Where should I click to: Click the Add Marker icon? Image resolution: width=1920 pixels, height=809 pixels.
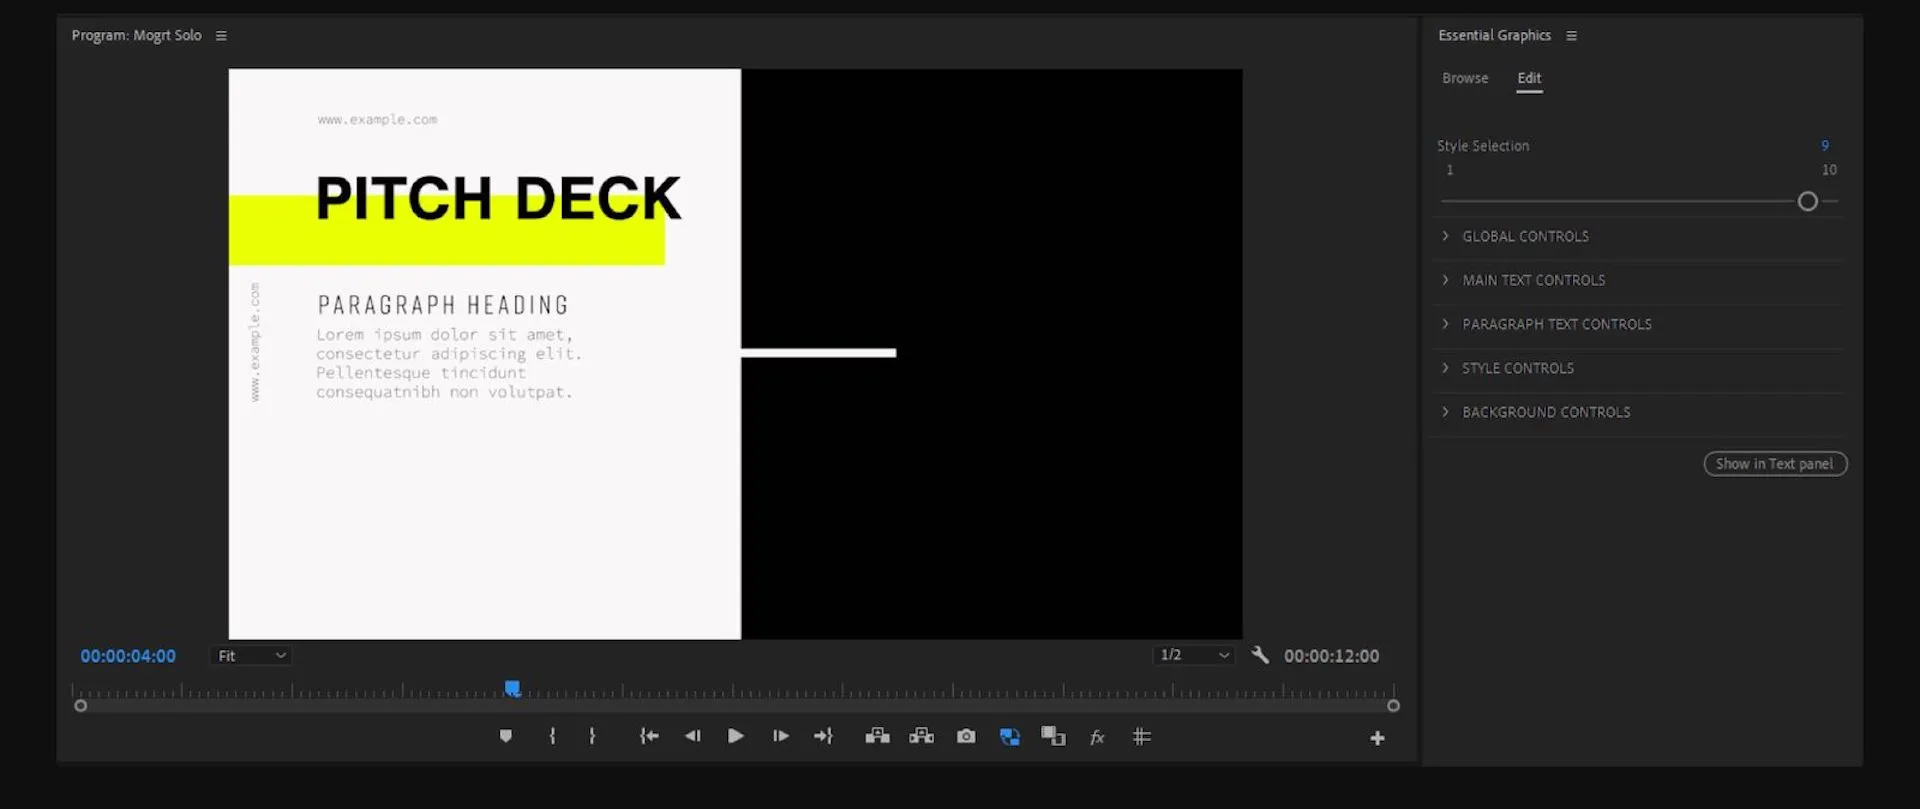[x=506, y=737]
